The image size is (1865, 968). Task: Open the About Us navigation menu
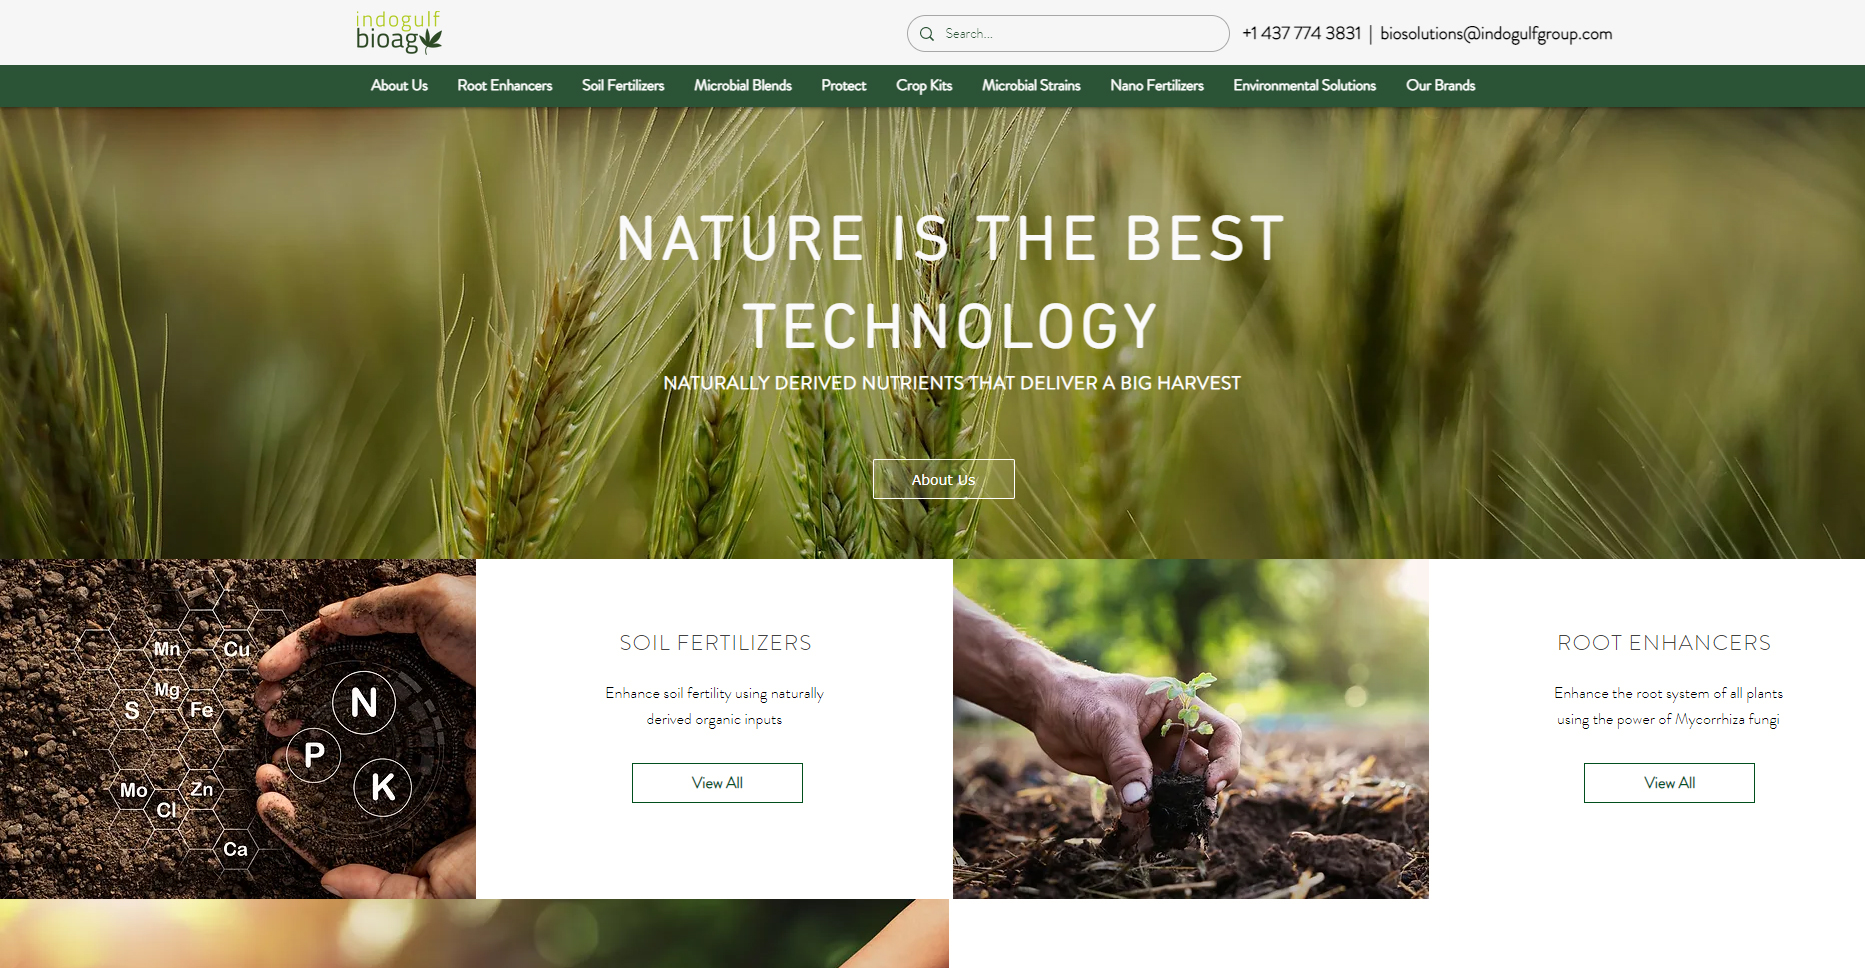coord(399,86)
